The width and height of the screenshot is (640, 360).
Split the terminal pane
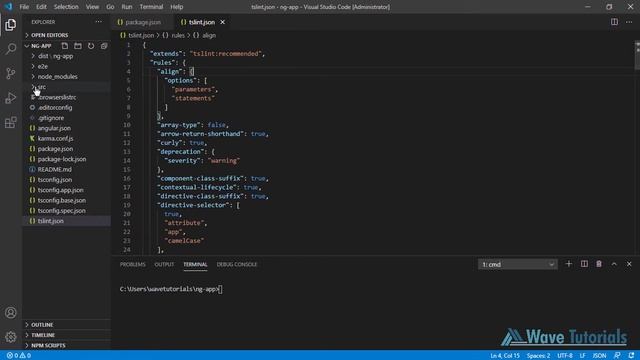pyautogui.click(x=584, y=264)
